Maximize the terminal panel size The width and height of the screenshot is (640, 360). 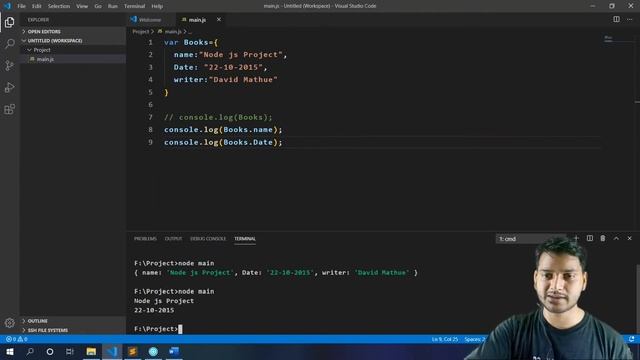[x=616, y=238]
